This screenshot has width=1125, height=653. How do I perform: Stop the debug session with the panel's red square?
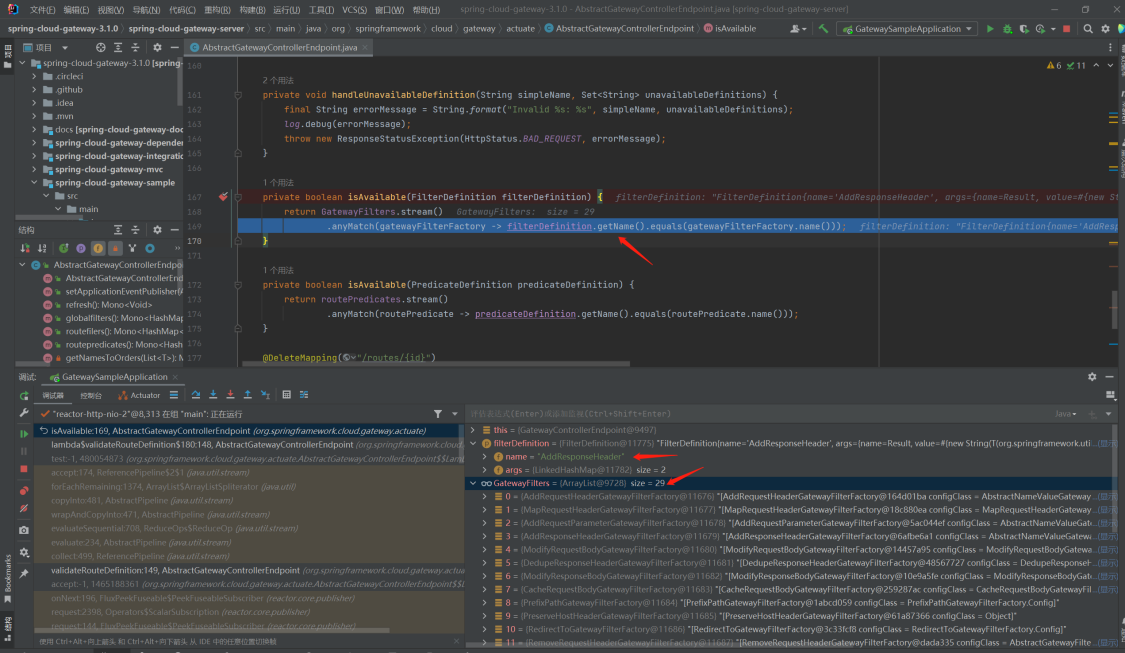coord(24,469)
